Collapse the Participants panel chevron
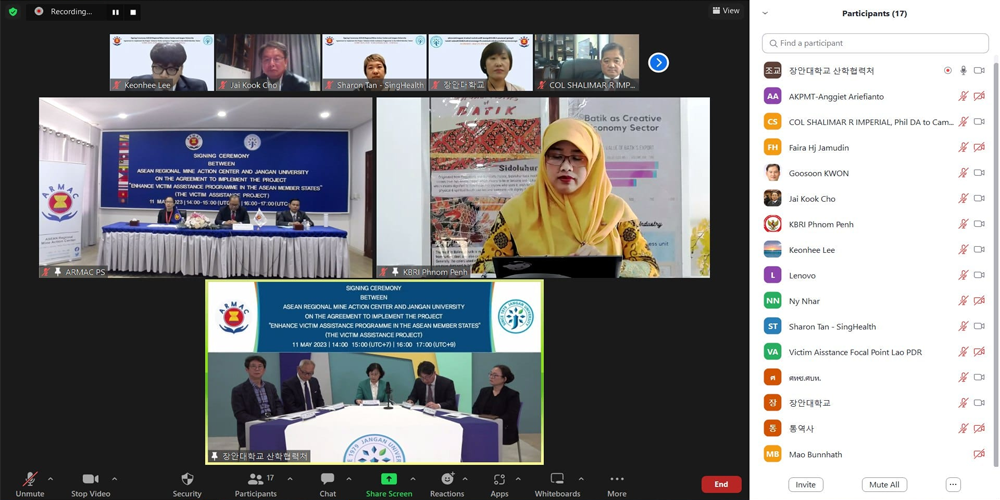 (x=765, y=13)
